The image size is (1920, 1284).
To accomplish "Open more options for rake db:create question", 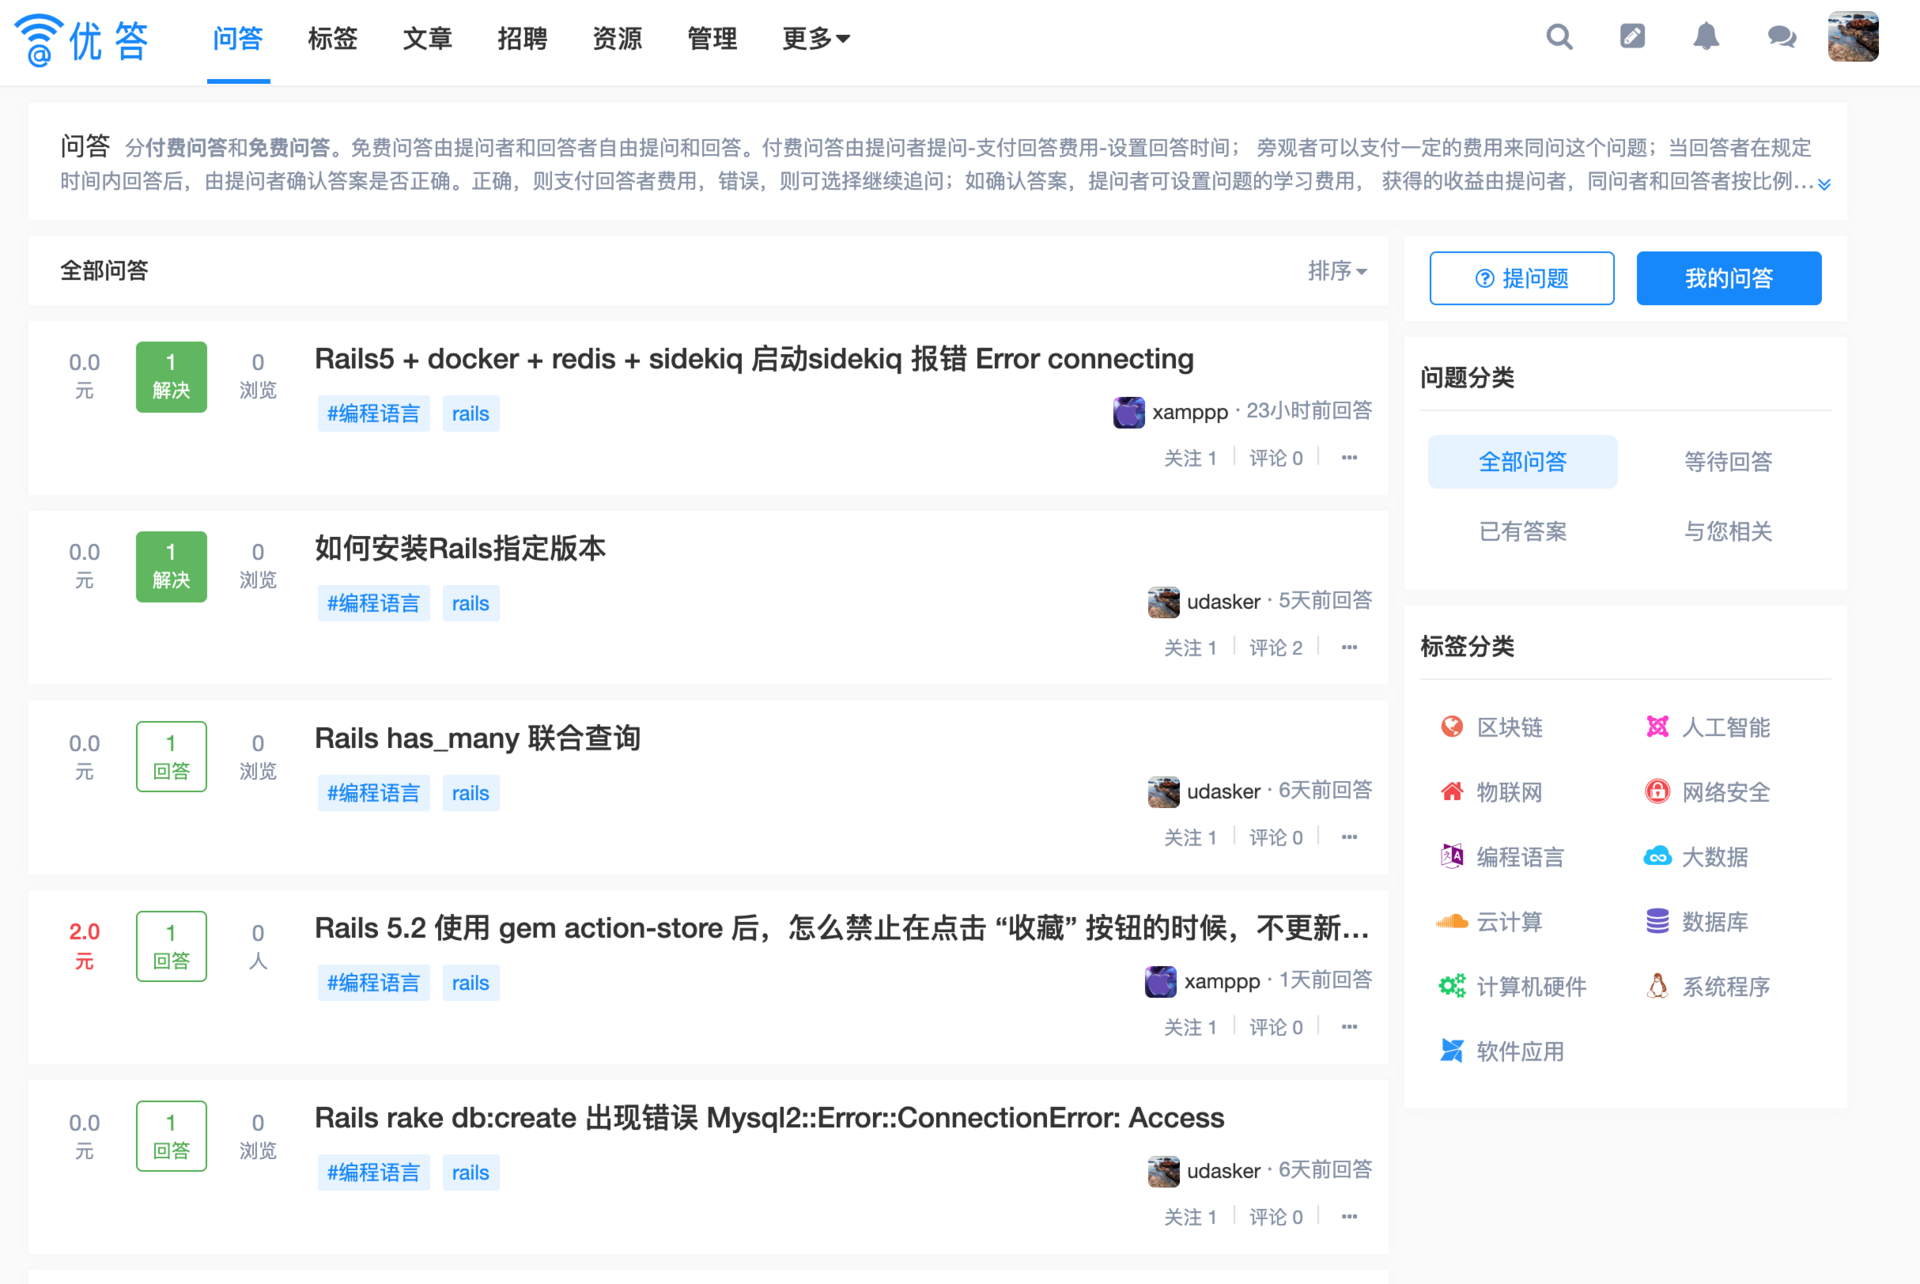I will [x=1349, y=1218].
